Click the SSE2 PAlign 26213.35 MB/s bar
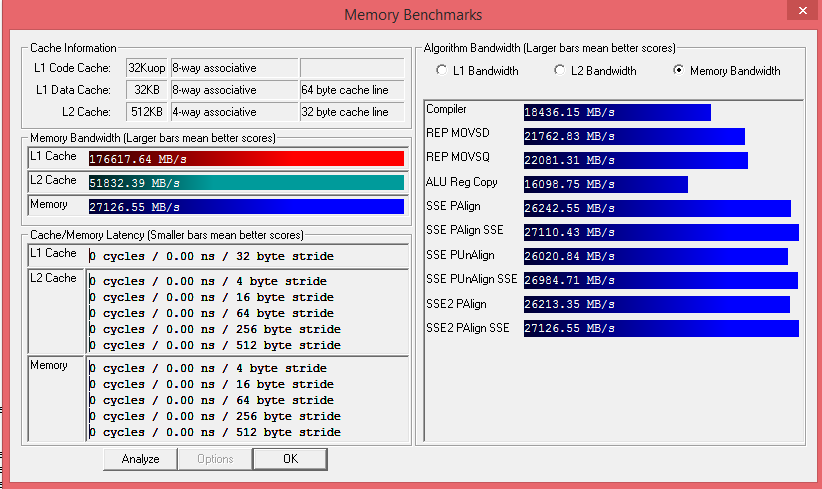The height and width of the screenshot is (489, 822). point(657,305)
